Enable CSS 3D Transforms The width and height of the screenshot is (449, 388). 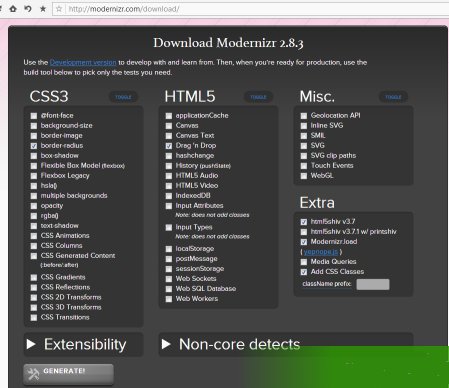coord(34,307)
